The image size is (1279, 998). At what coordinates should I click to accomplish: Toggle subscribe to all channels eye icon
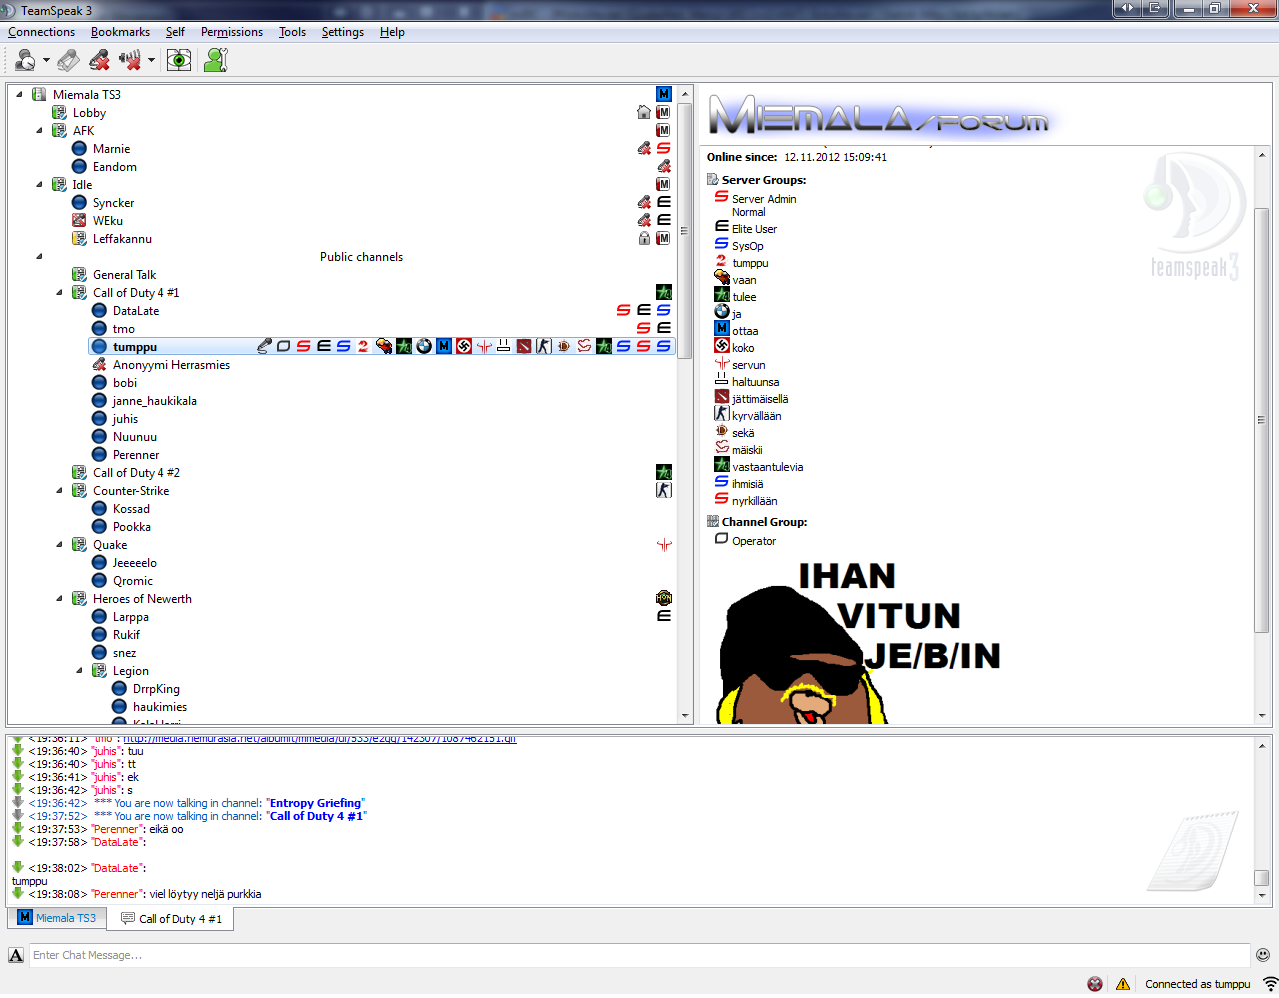[x=179, y=60]
